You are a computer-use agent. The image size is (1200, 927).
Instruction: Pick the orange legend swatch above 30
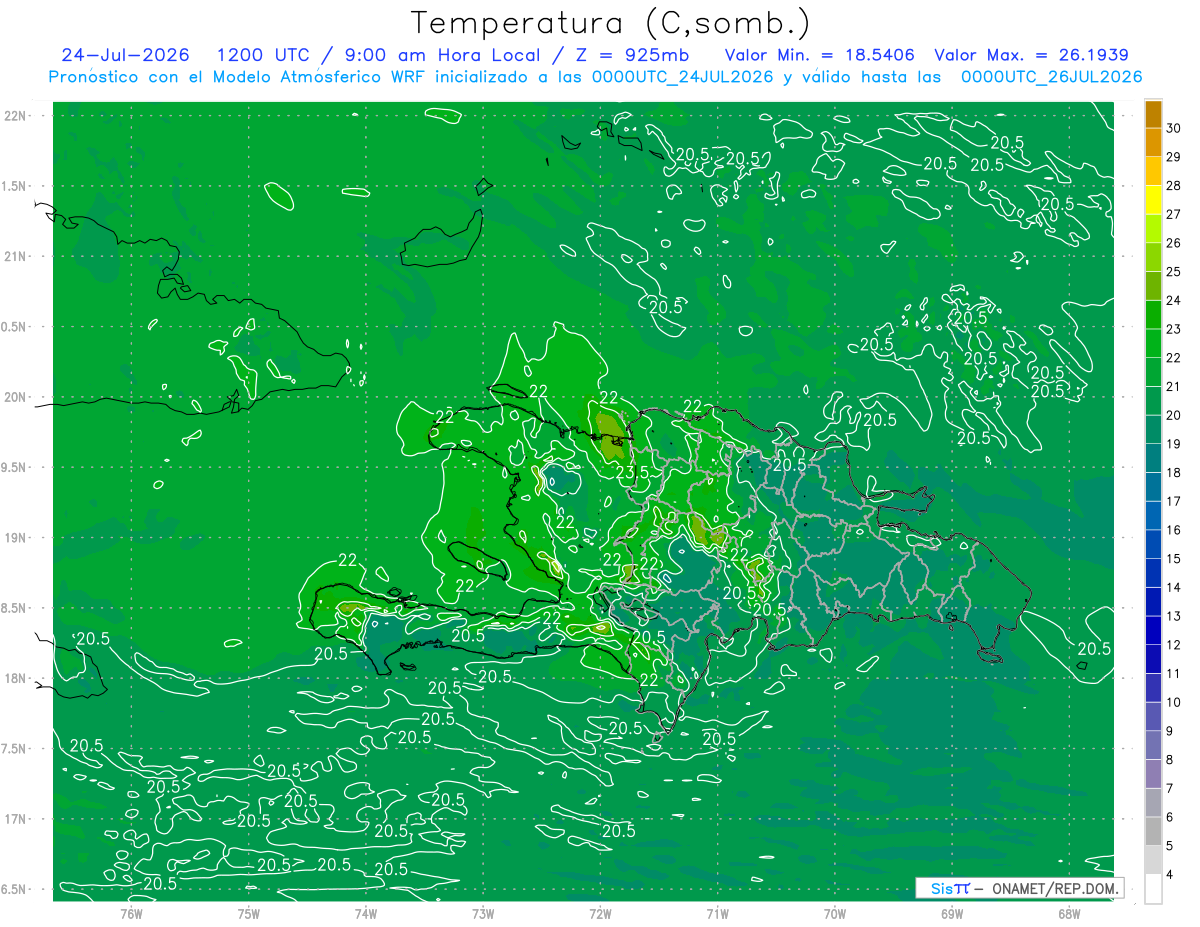(1153, 114)
